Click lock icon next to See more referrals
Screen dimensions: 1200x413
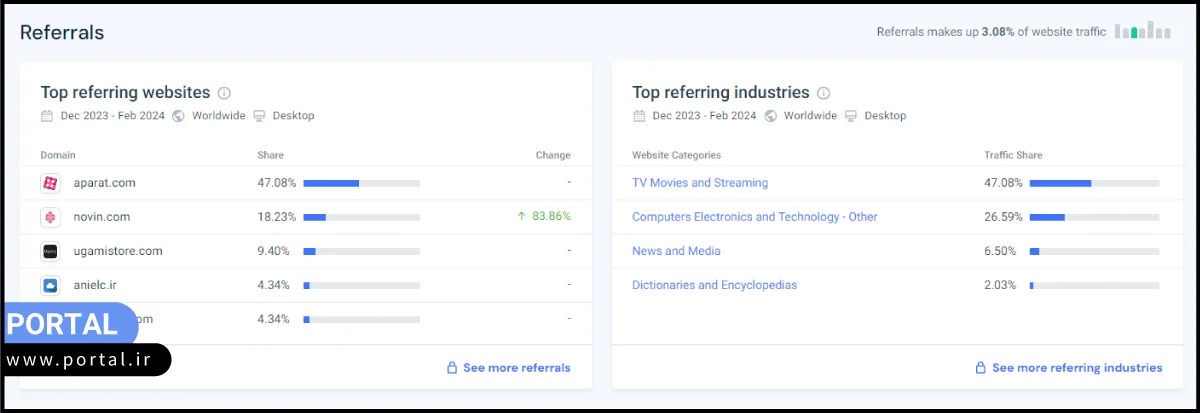coord(452,368)
